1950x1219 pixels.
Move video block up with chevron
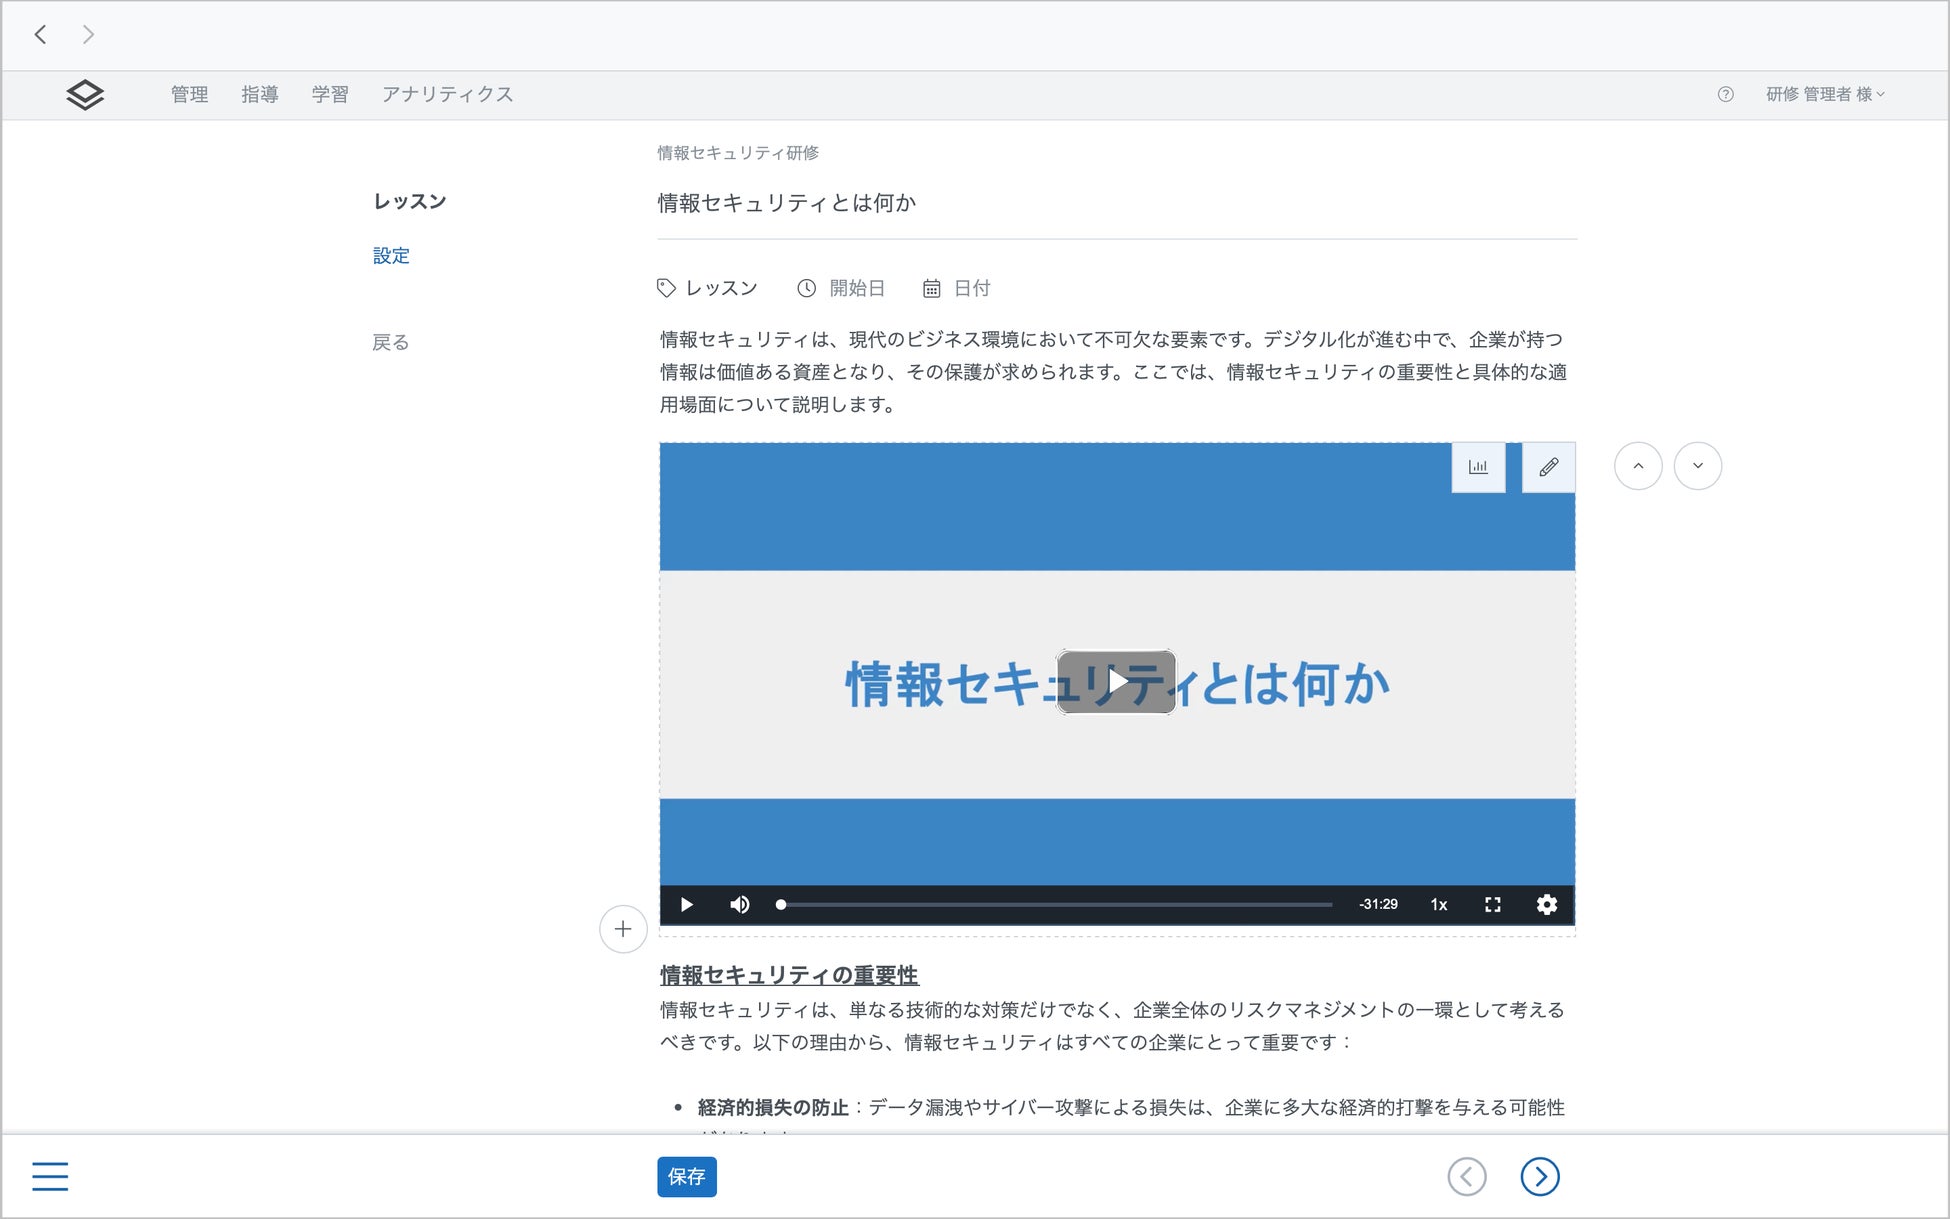coord(1638,466)
